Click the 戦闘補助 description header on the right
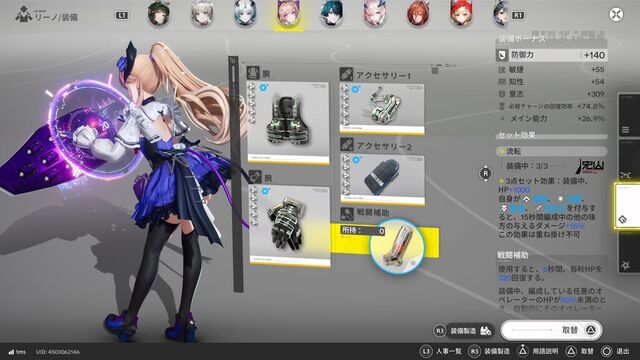640x360 pixels. [513, 255]
